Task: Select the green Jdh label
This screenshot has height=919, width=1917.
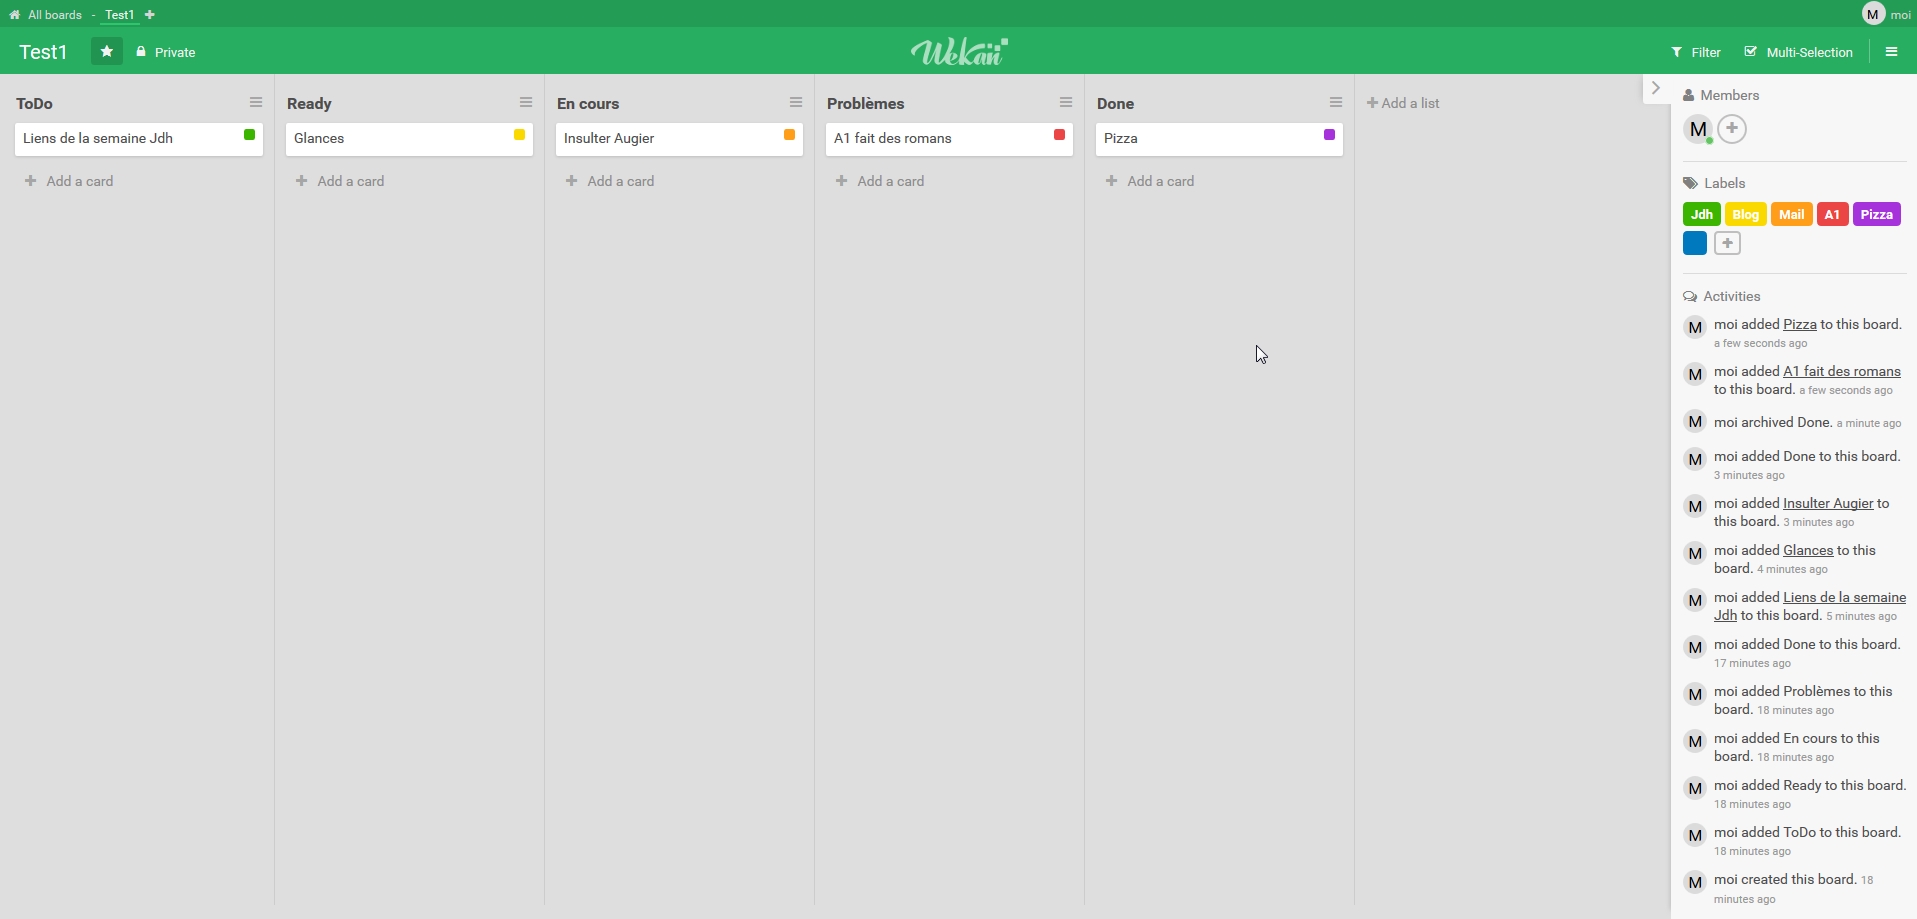Action: click(1702, 214)
